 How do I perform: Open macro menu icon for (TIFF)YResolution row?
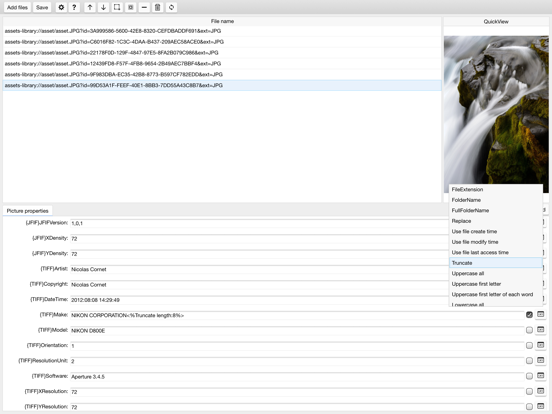540,406
